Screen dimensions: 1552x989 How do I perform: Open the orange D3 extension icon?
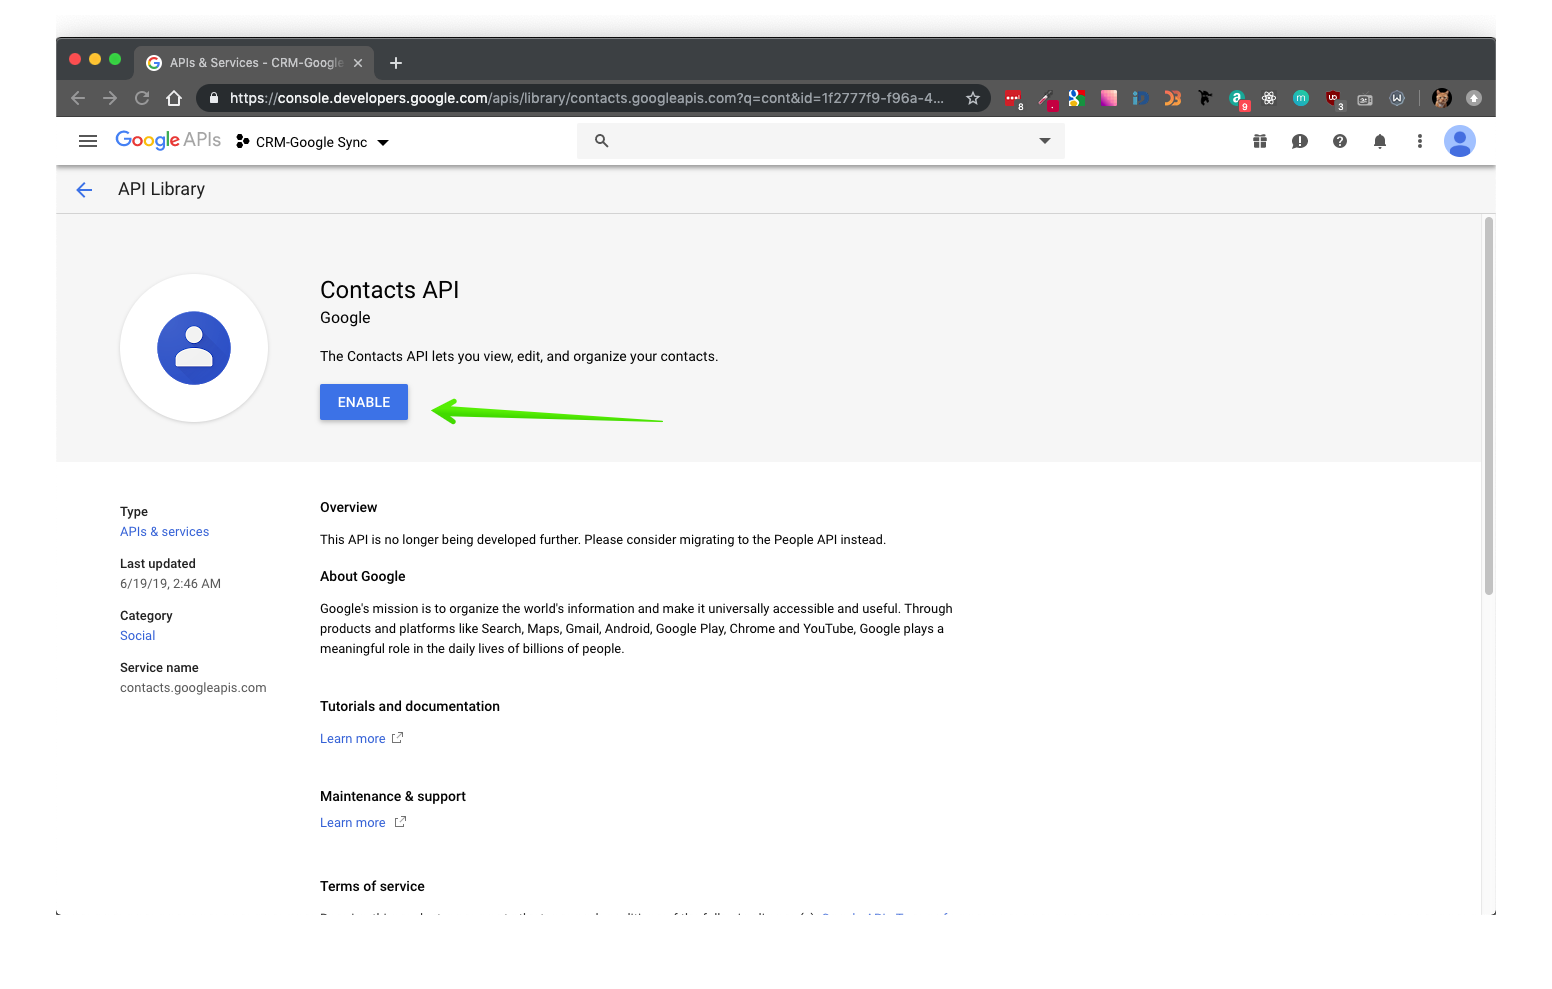coord(1173,98)
